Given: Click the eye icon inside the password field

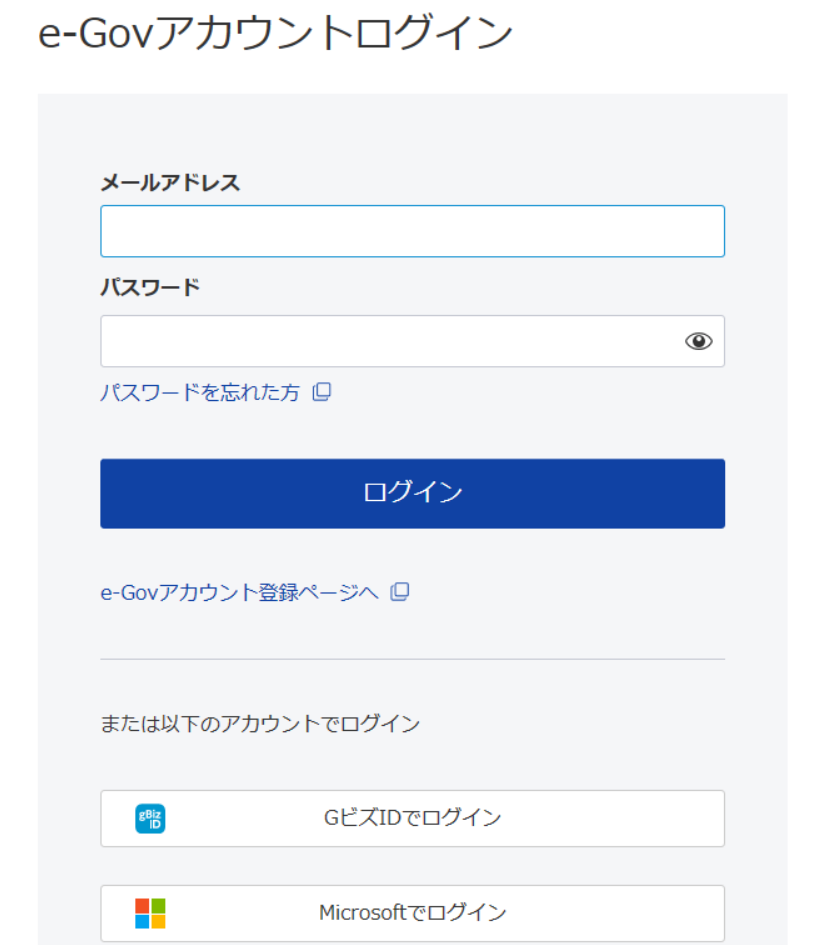Looking at the screenshot, I should (x=699, y=340).
